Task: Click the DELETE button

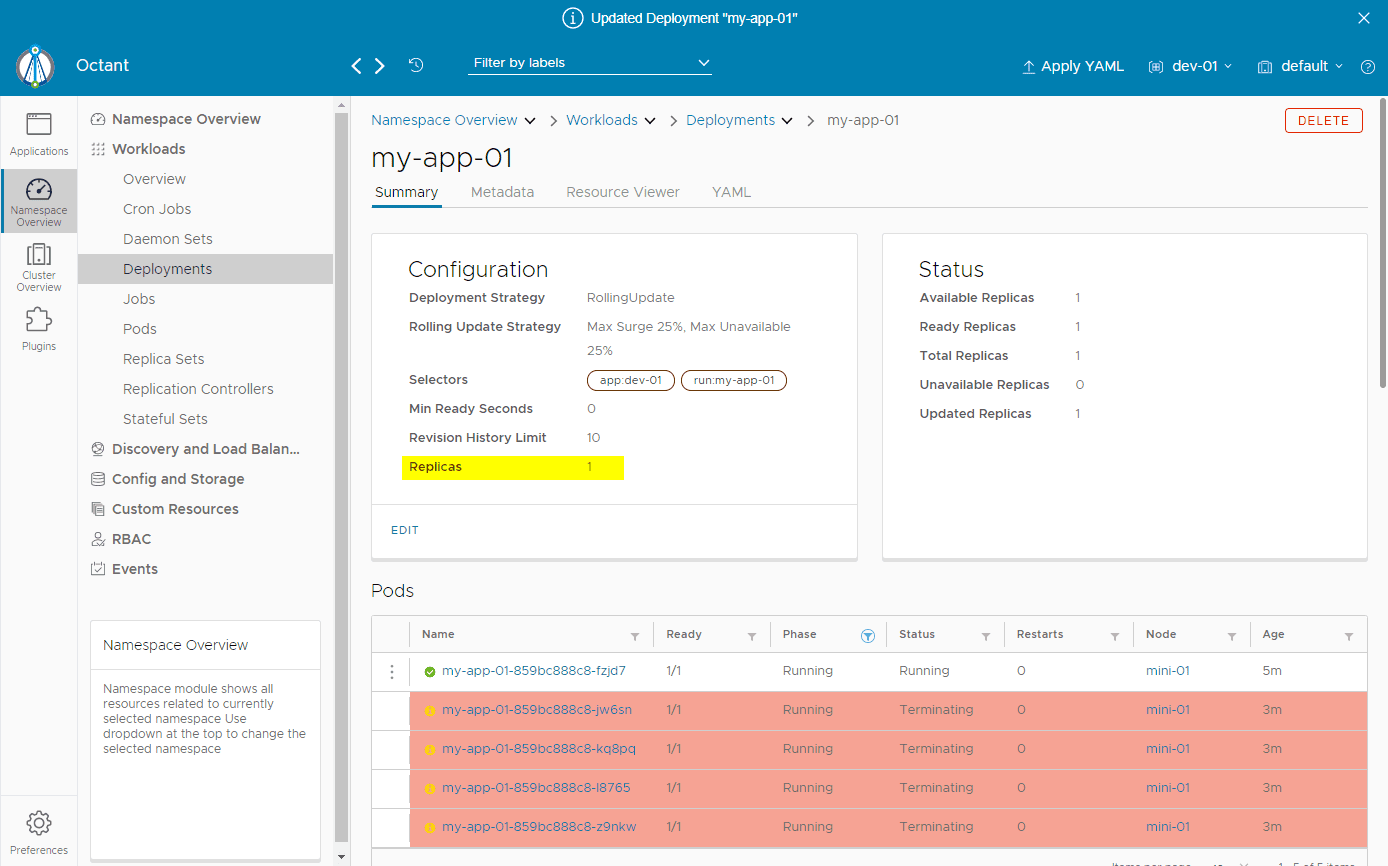Action: (x=1324, y=120)
